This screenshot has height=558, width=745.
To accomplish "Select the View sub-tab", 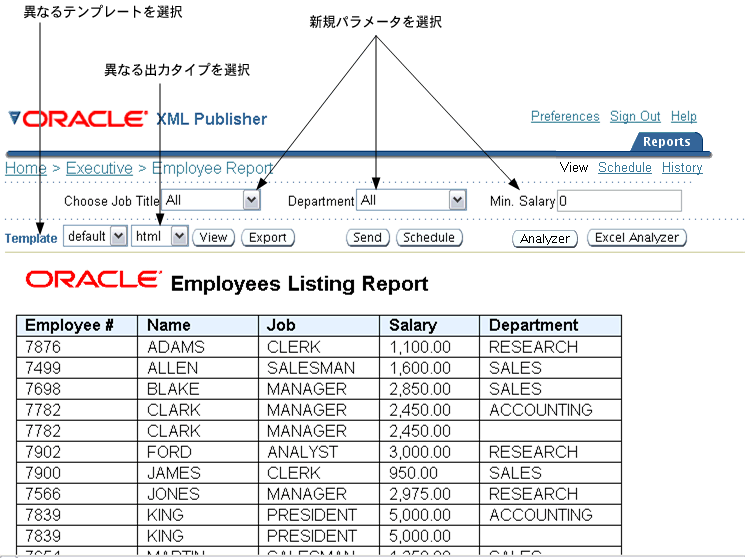I will [x=574, y=167].
